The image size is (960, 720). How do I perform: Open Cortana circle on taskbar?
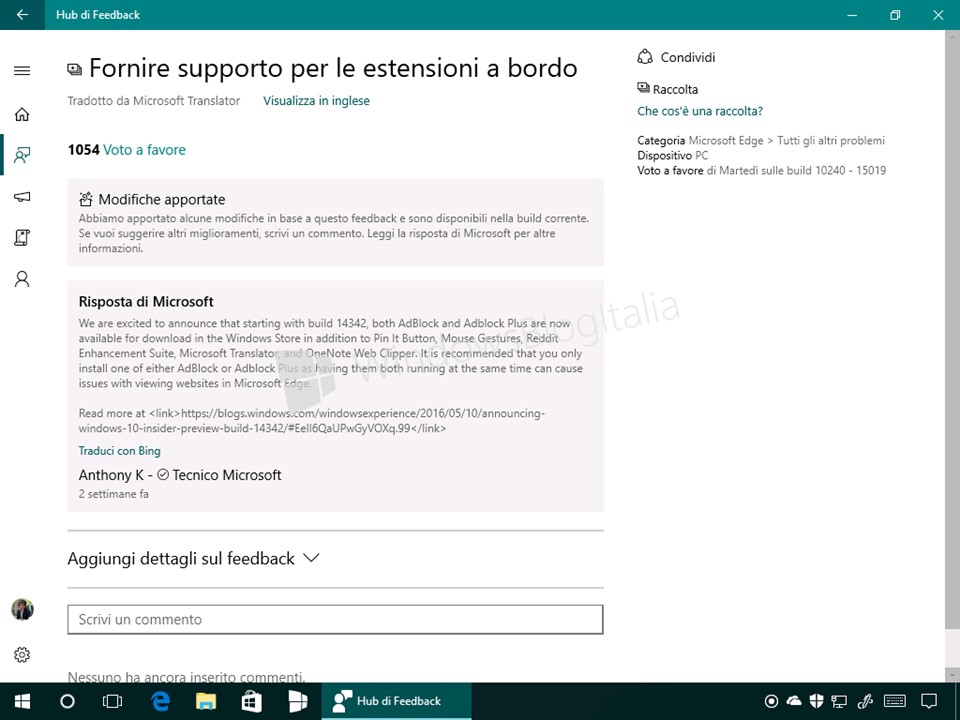coord(67,701)
